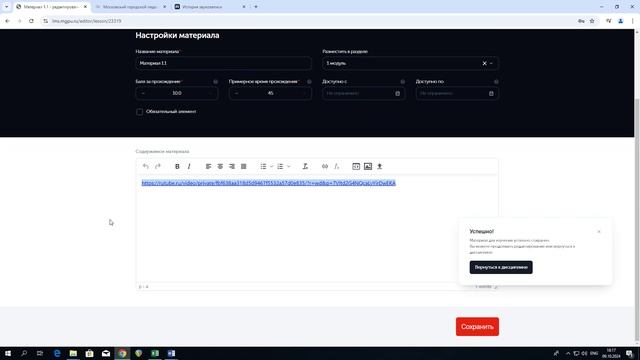The width and height of the screenshot is (640, 360).
Task: Go back in browser history
Action: pos(7,21)
